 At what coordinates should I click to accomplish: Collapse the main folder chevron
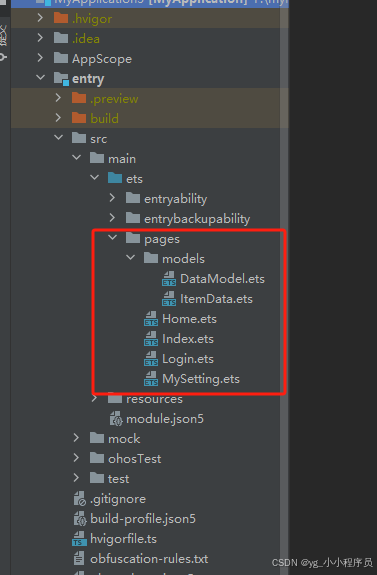coord(77,158)
